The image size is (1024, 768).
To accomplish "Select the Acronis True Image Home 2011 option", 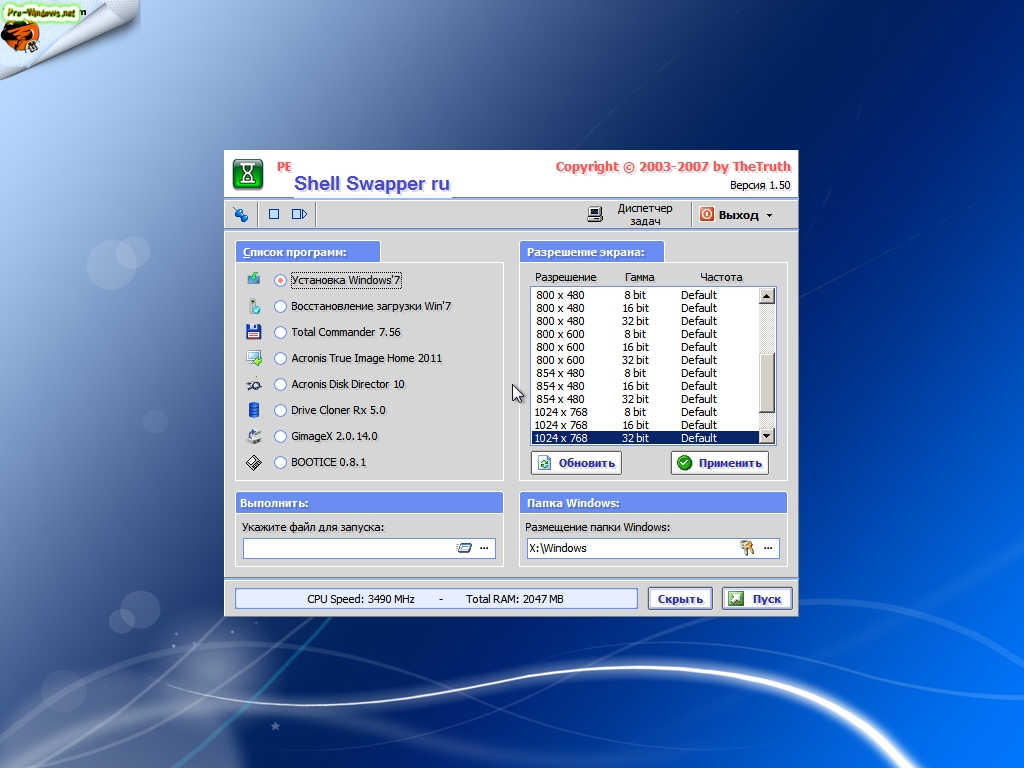I will tap(281, 358).
